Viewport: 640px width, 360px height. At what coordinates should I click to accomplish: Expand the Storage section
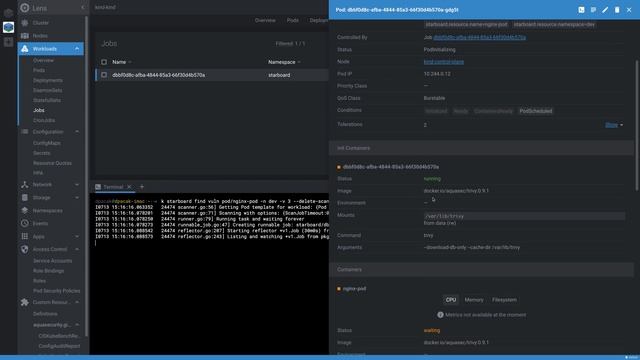(77, 198)
